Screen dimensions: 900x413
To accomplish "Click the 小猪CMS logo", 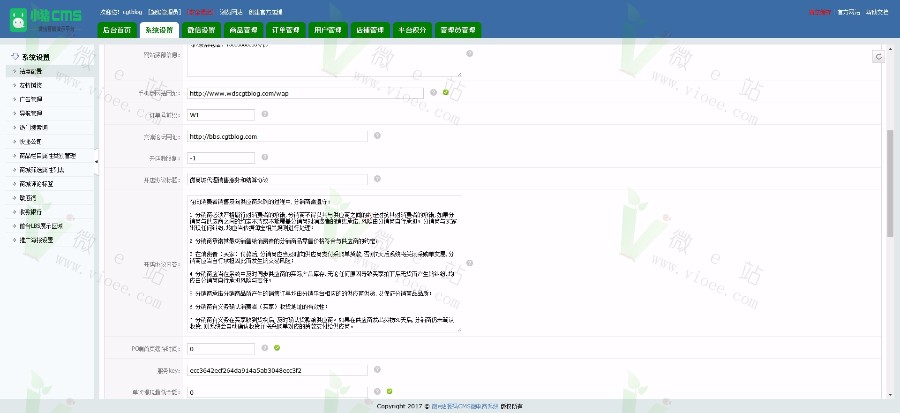I will pos(45,19).
